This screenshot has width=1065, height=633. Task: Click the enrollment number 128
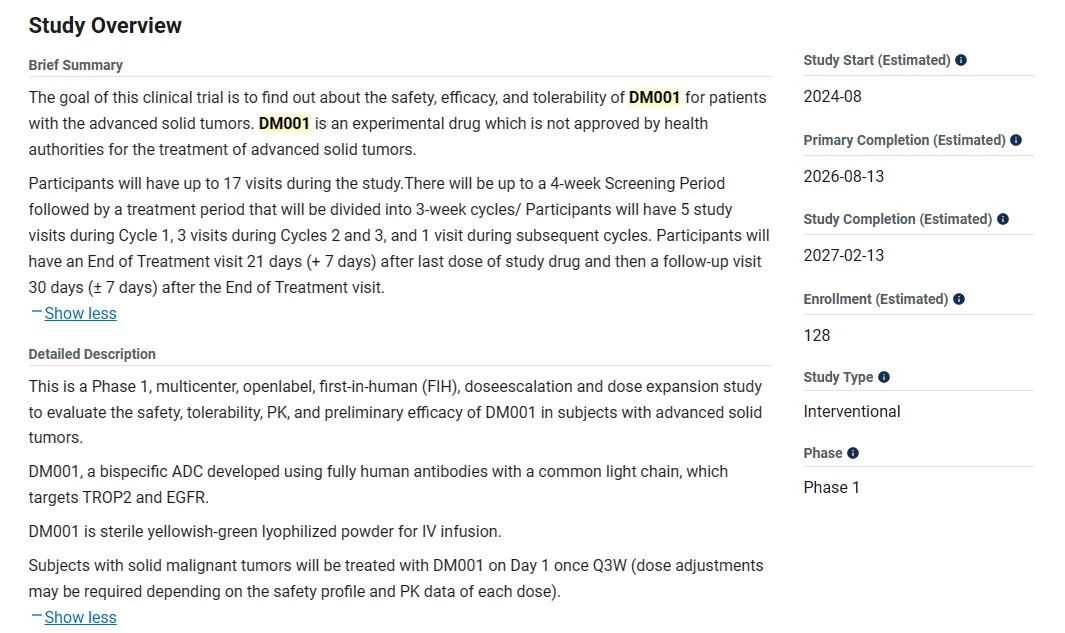(817, 336)
